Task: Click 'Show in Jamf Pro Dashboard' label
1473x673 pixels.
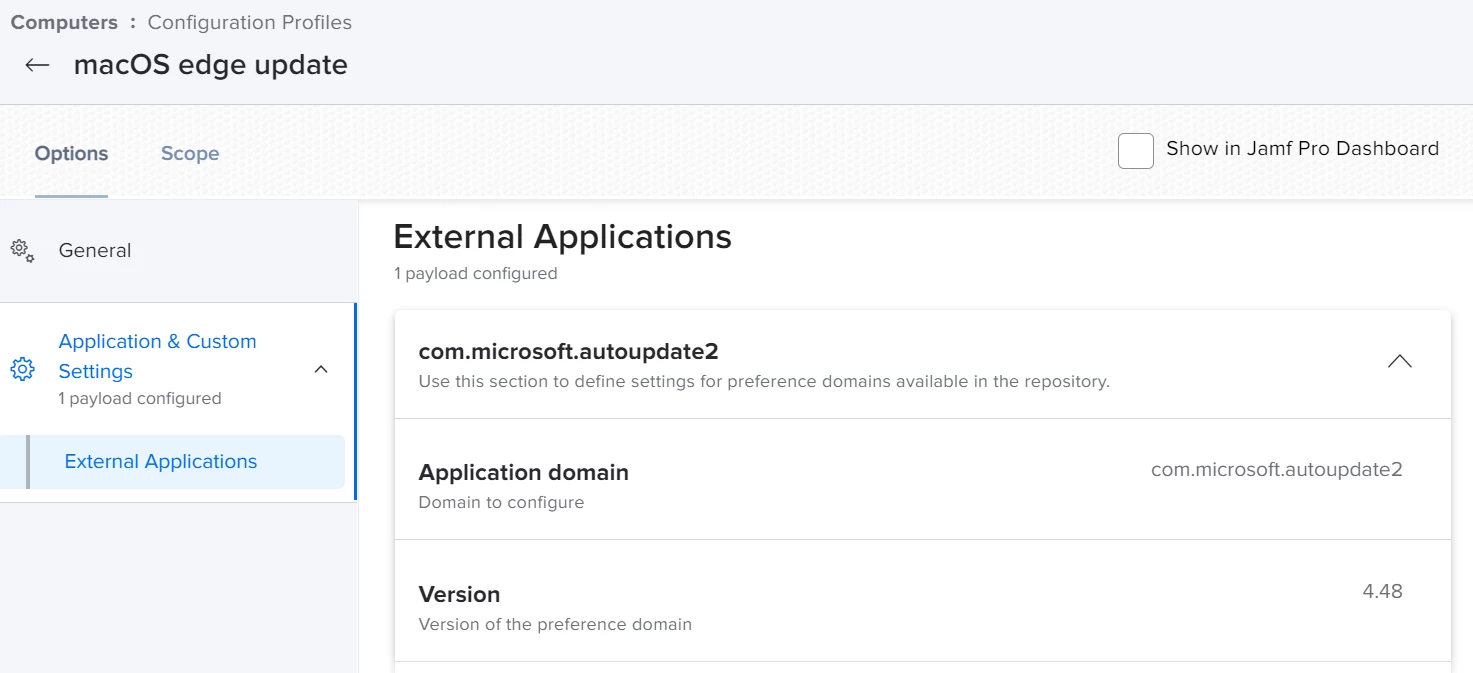Action: (1303, 149)
